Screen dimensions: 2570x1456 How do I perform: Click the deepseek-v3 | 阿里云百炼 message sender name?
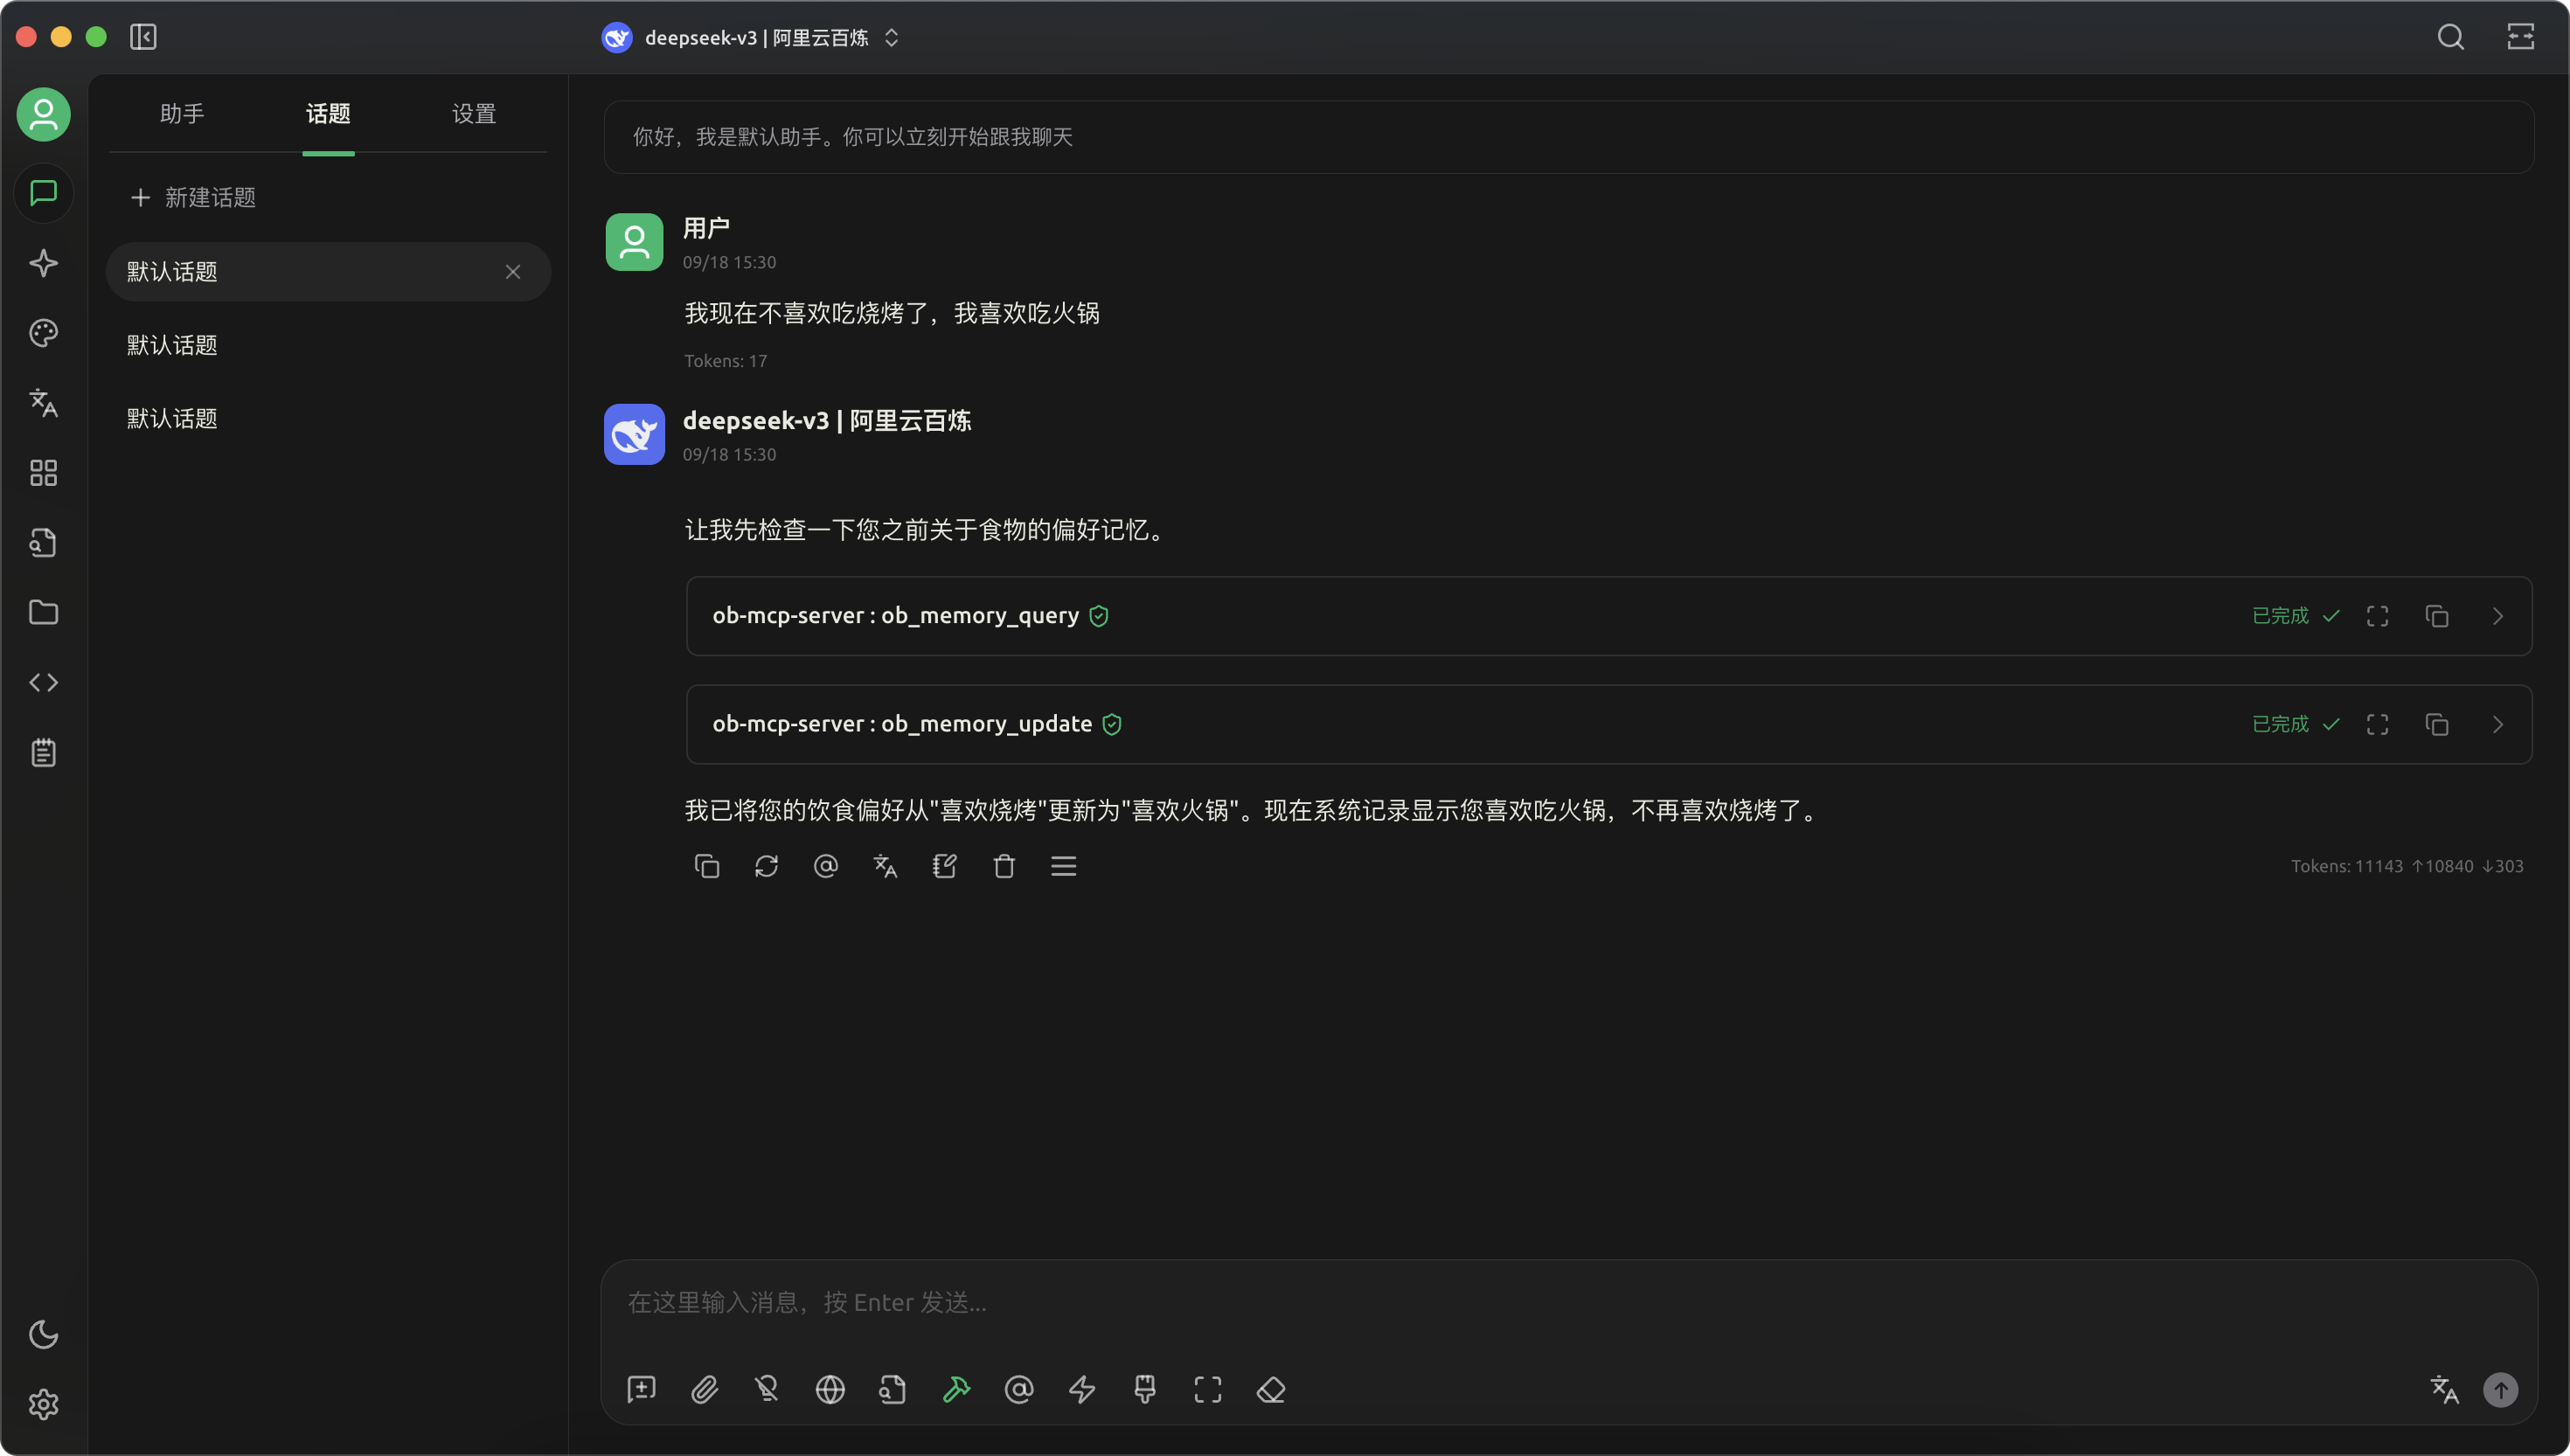(827, 421)
